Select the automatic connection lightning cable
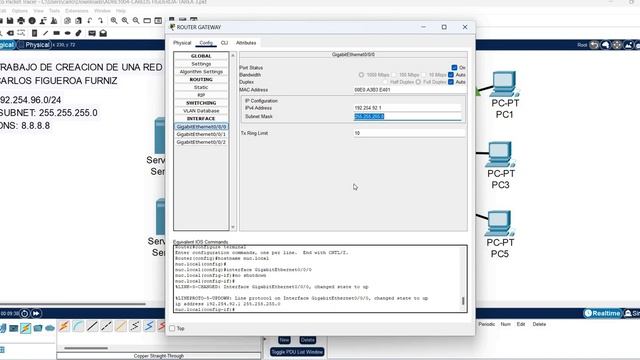This screenshot has height=360, width=640. click(x=64, y=326)
